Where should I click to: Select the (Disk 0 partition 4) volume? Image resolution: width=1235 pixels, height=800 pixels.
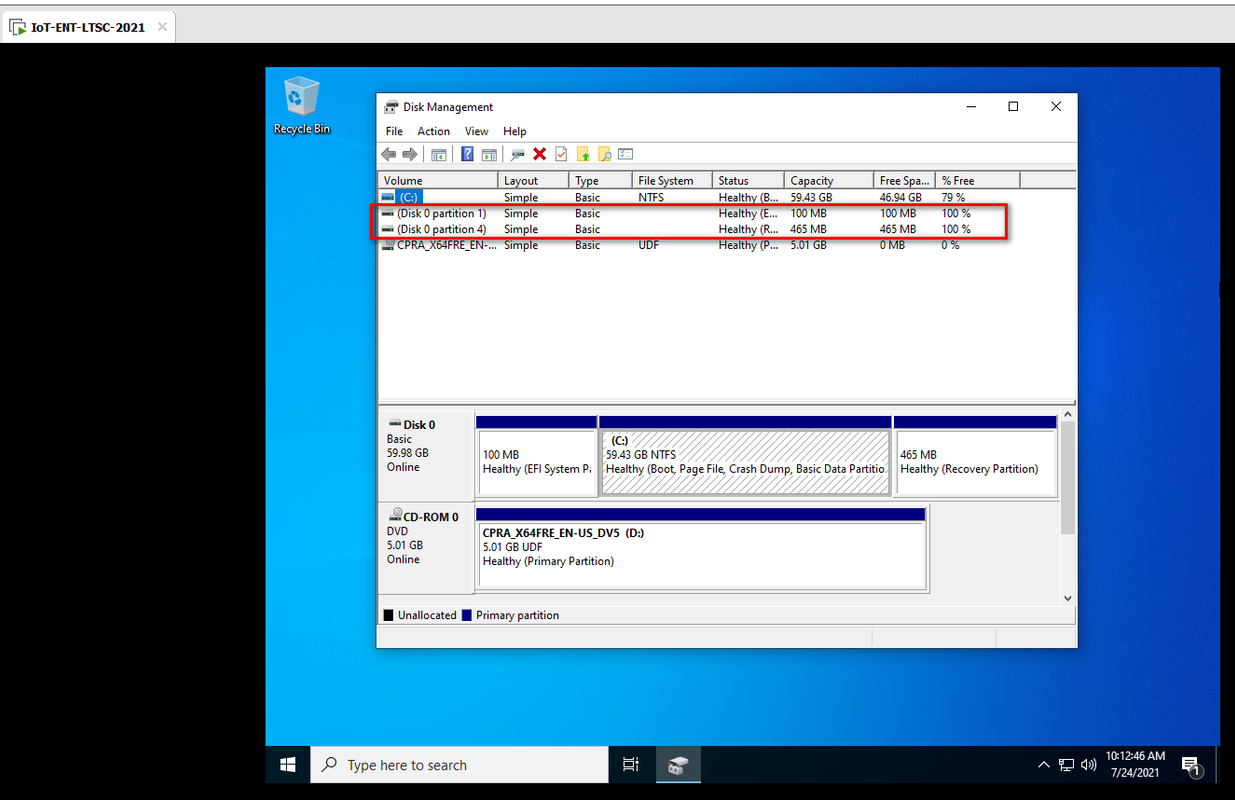pos(442,229)
